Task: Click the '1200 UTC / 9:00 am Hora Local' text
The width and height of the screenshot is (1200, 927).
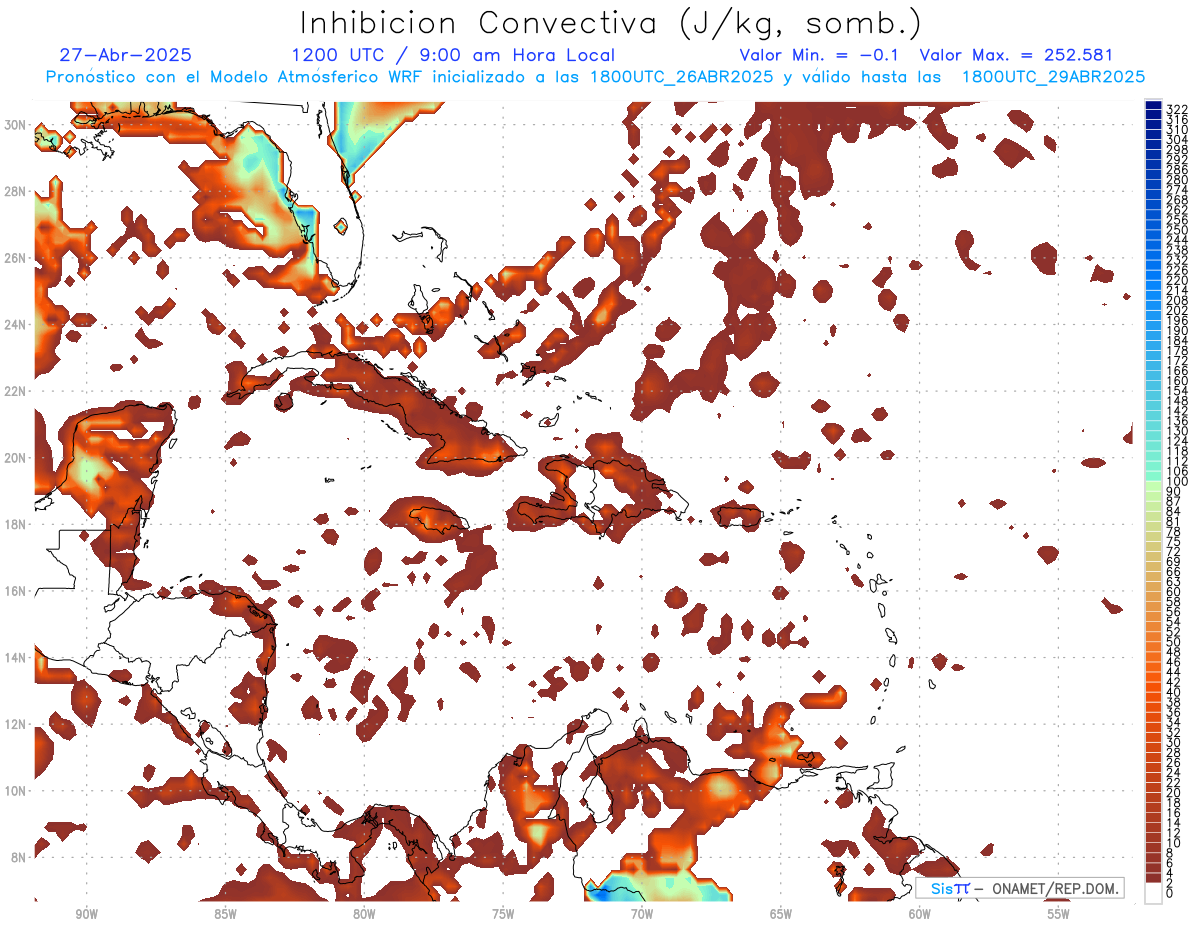Action: 453,55
